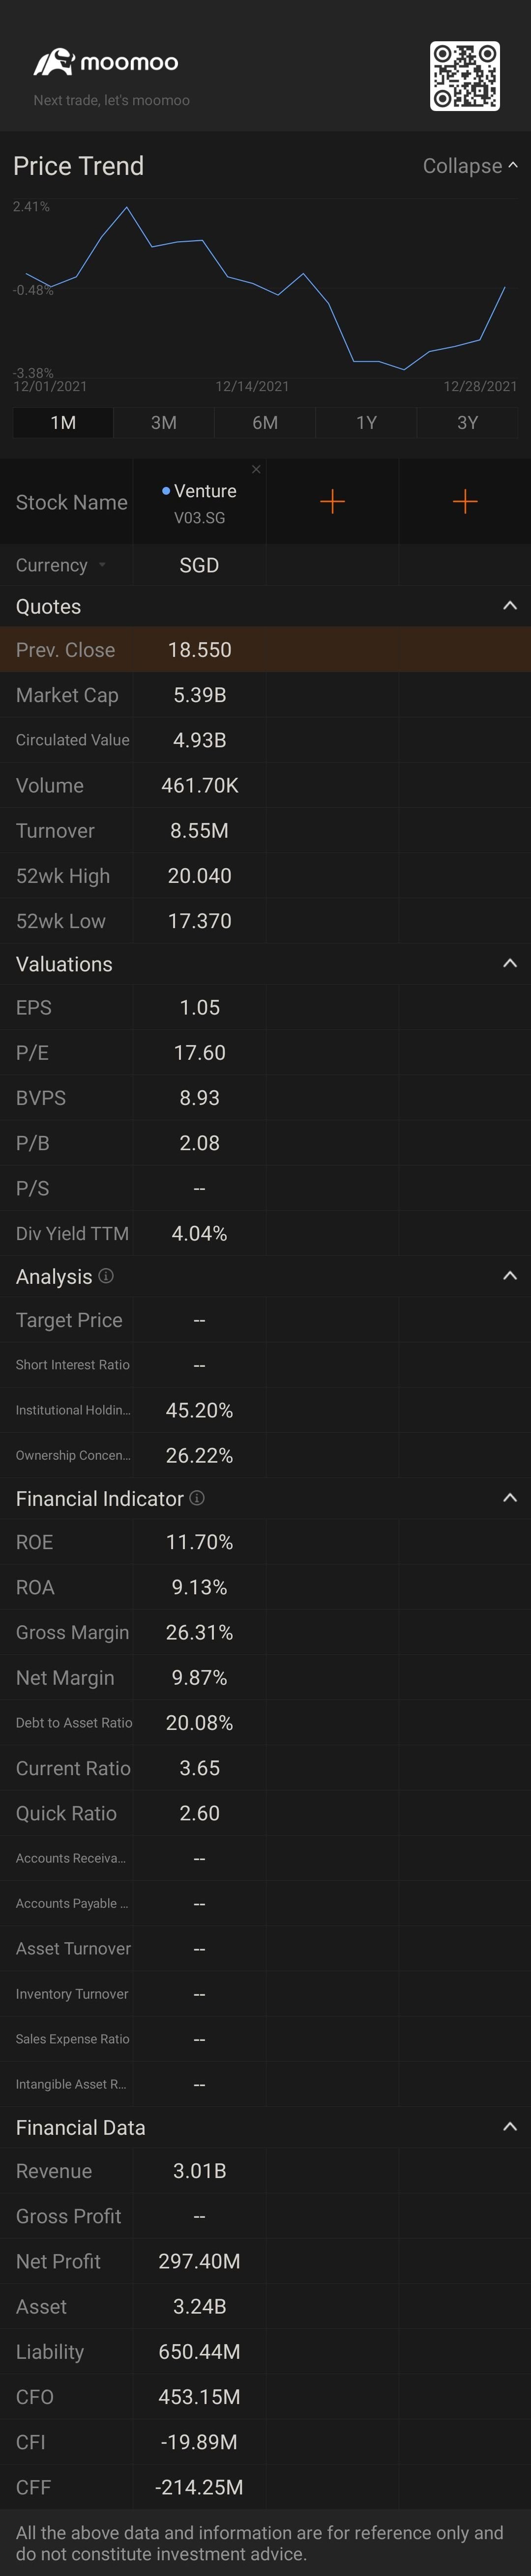Image resolution: width=531 pixels, height=2576 pixels.
Task: Open the QR code image
Action: [465, 76]
